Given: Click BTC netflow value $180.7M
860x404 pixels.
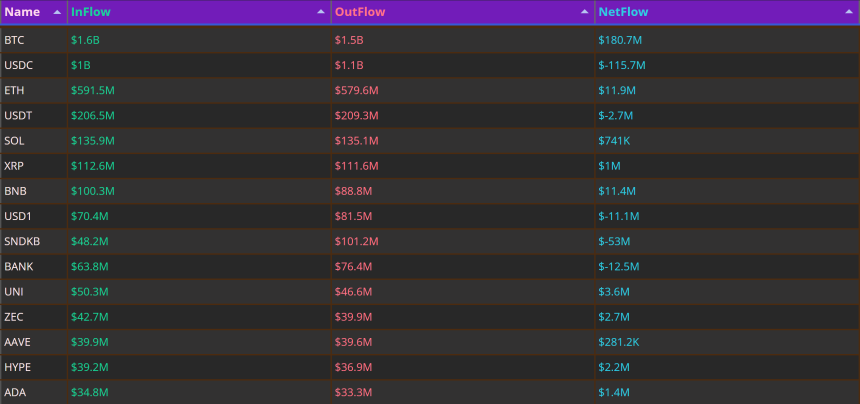Looking at the screenshot, I should [x=621, y=40].
